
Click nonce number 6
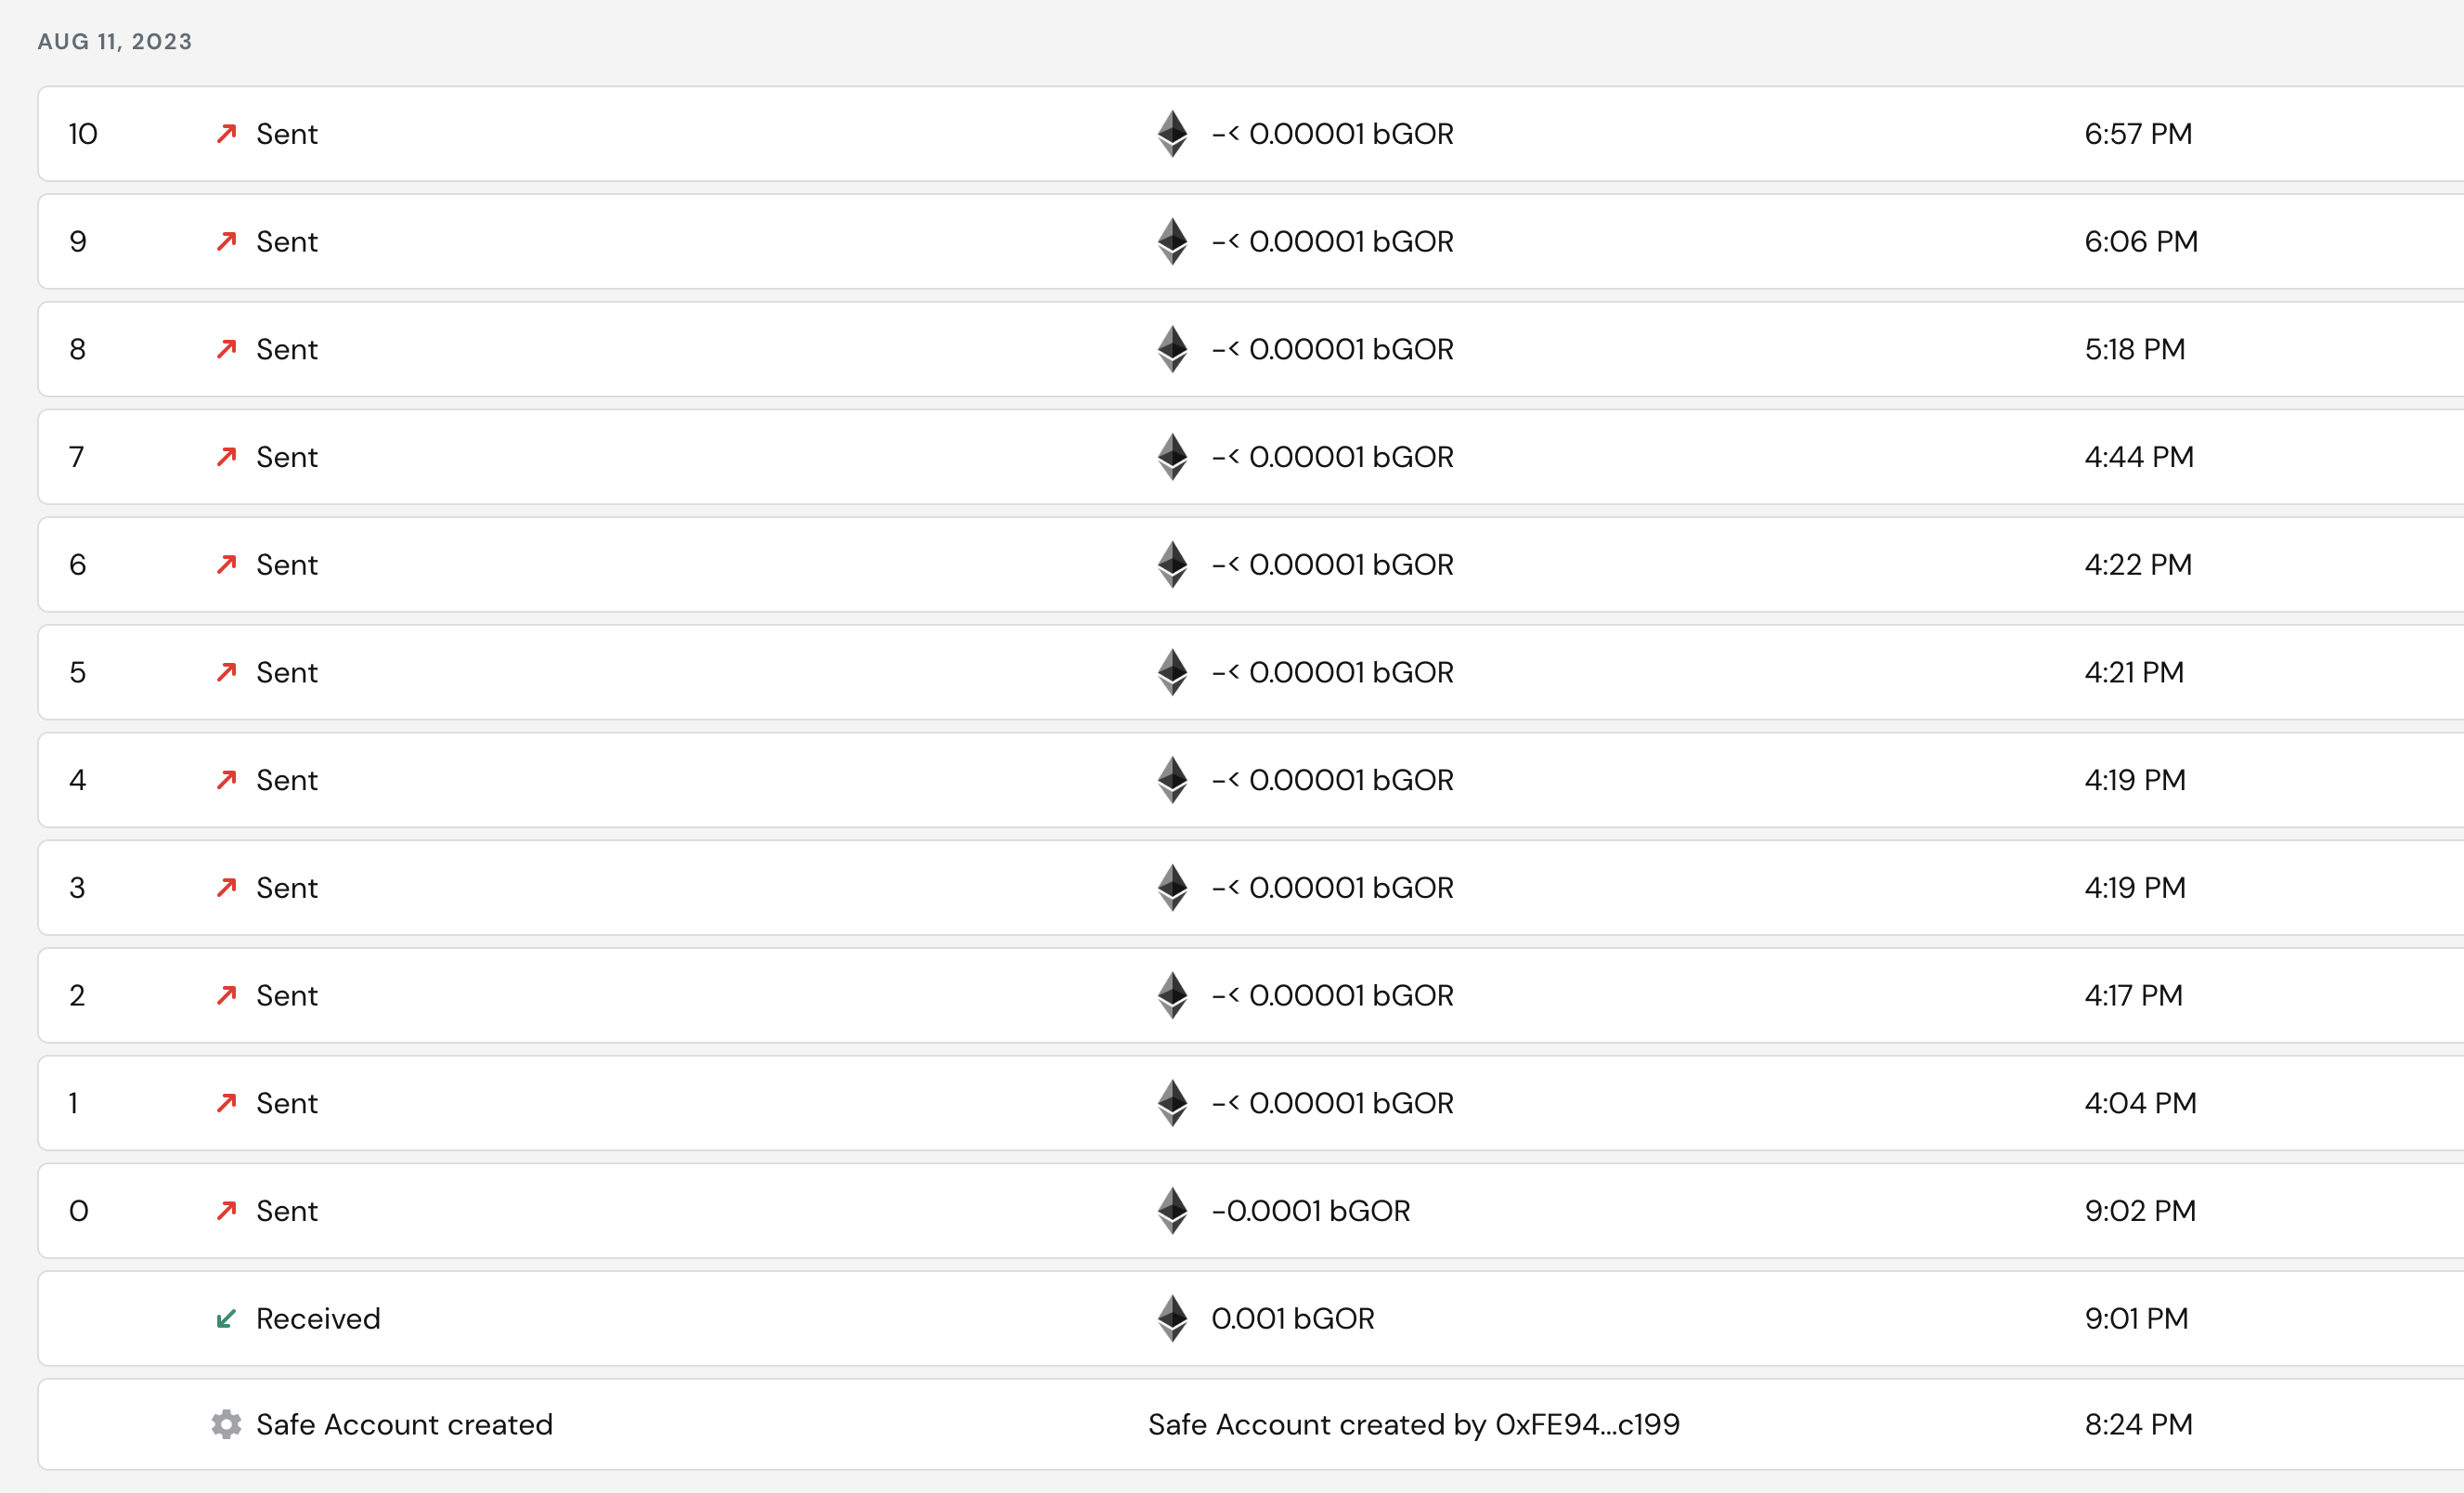[x=78, y=565]
